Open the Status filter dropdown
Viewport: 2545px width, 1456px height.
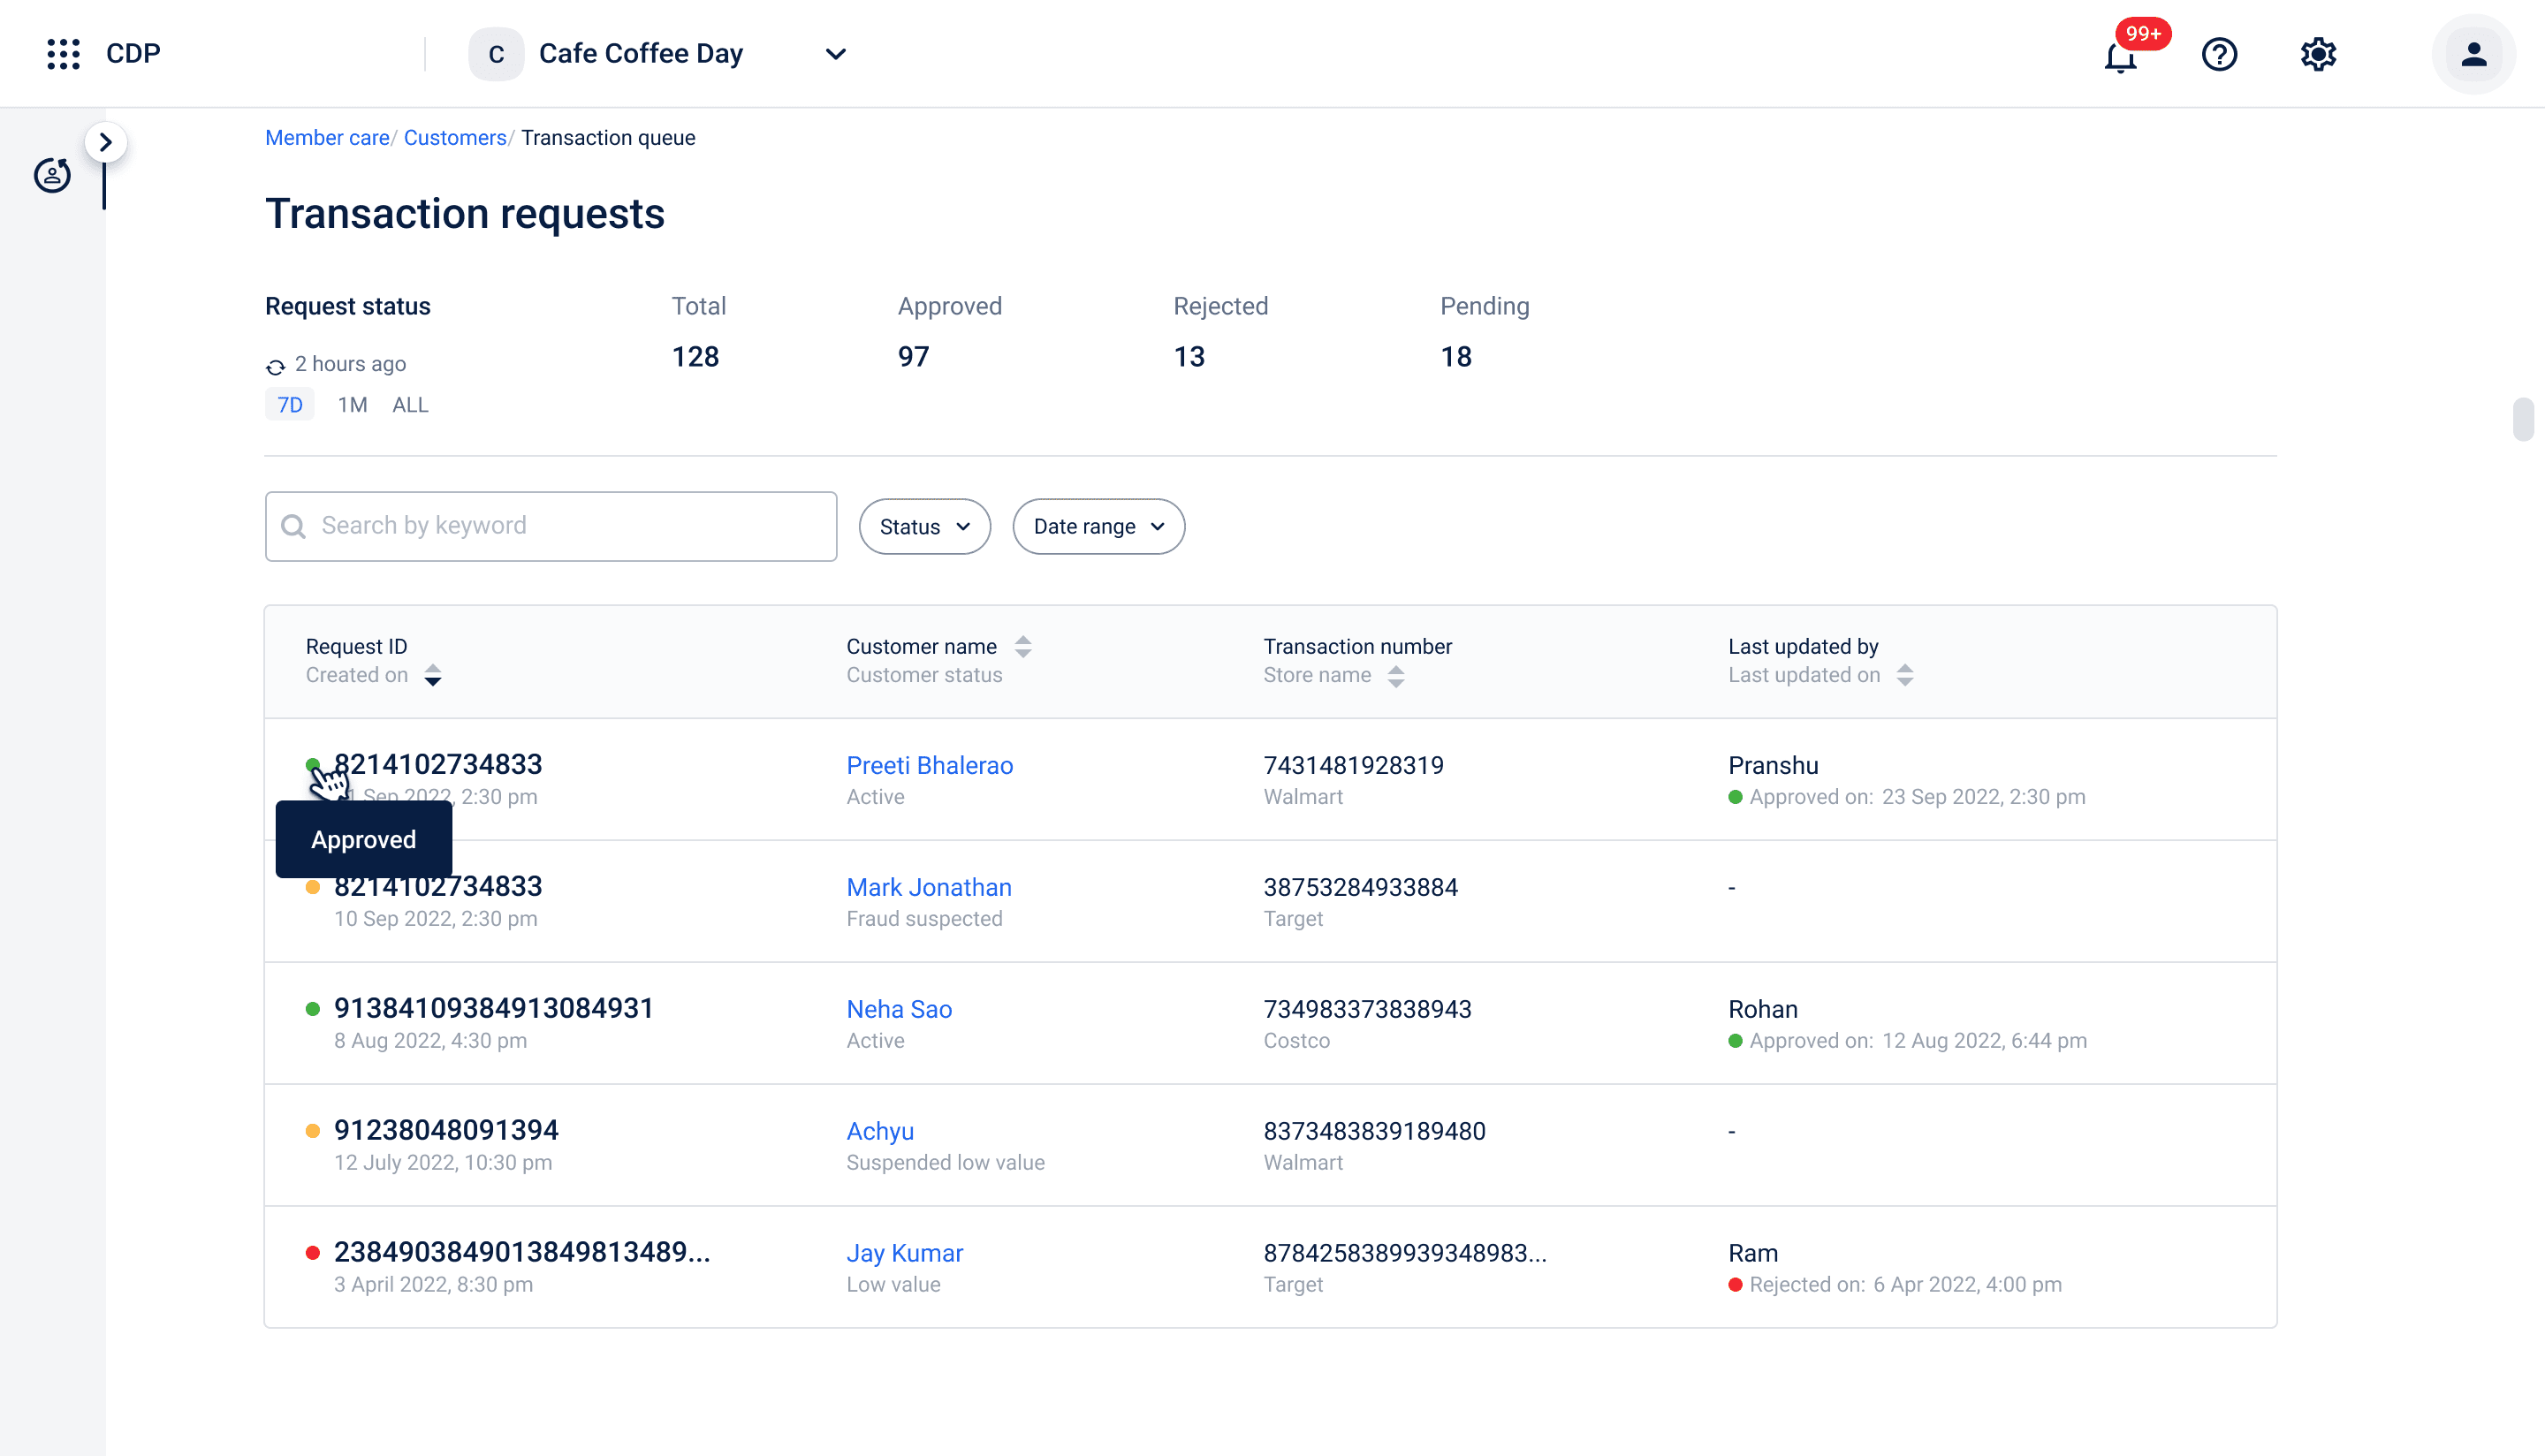click(x=924, y=527)
